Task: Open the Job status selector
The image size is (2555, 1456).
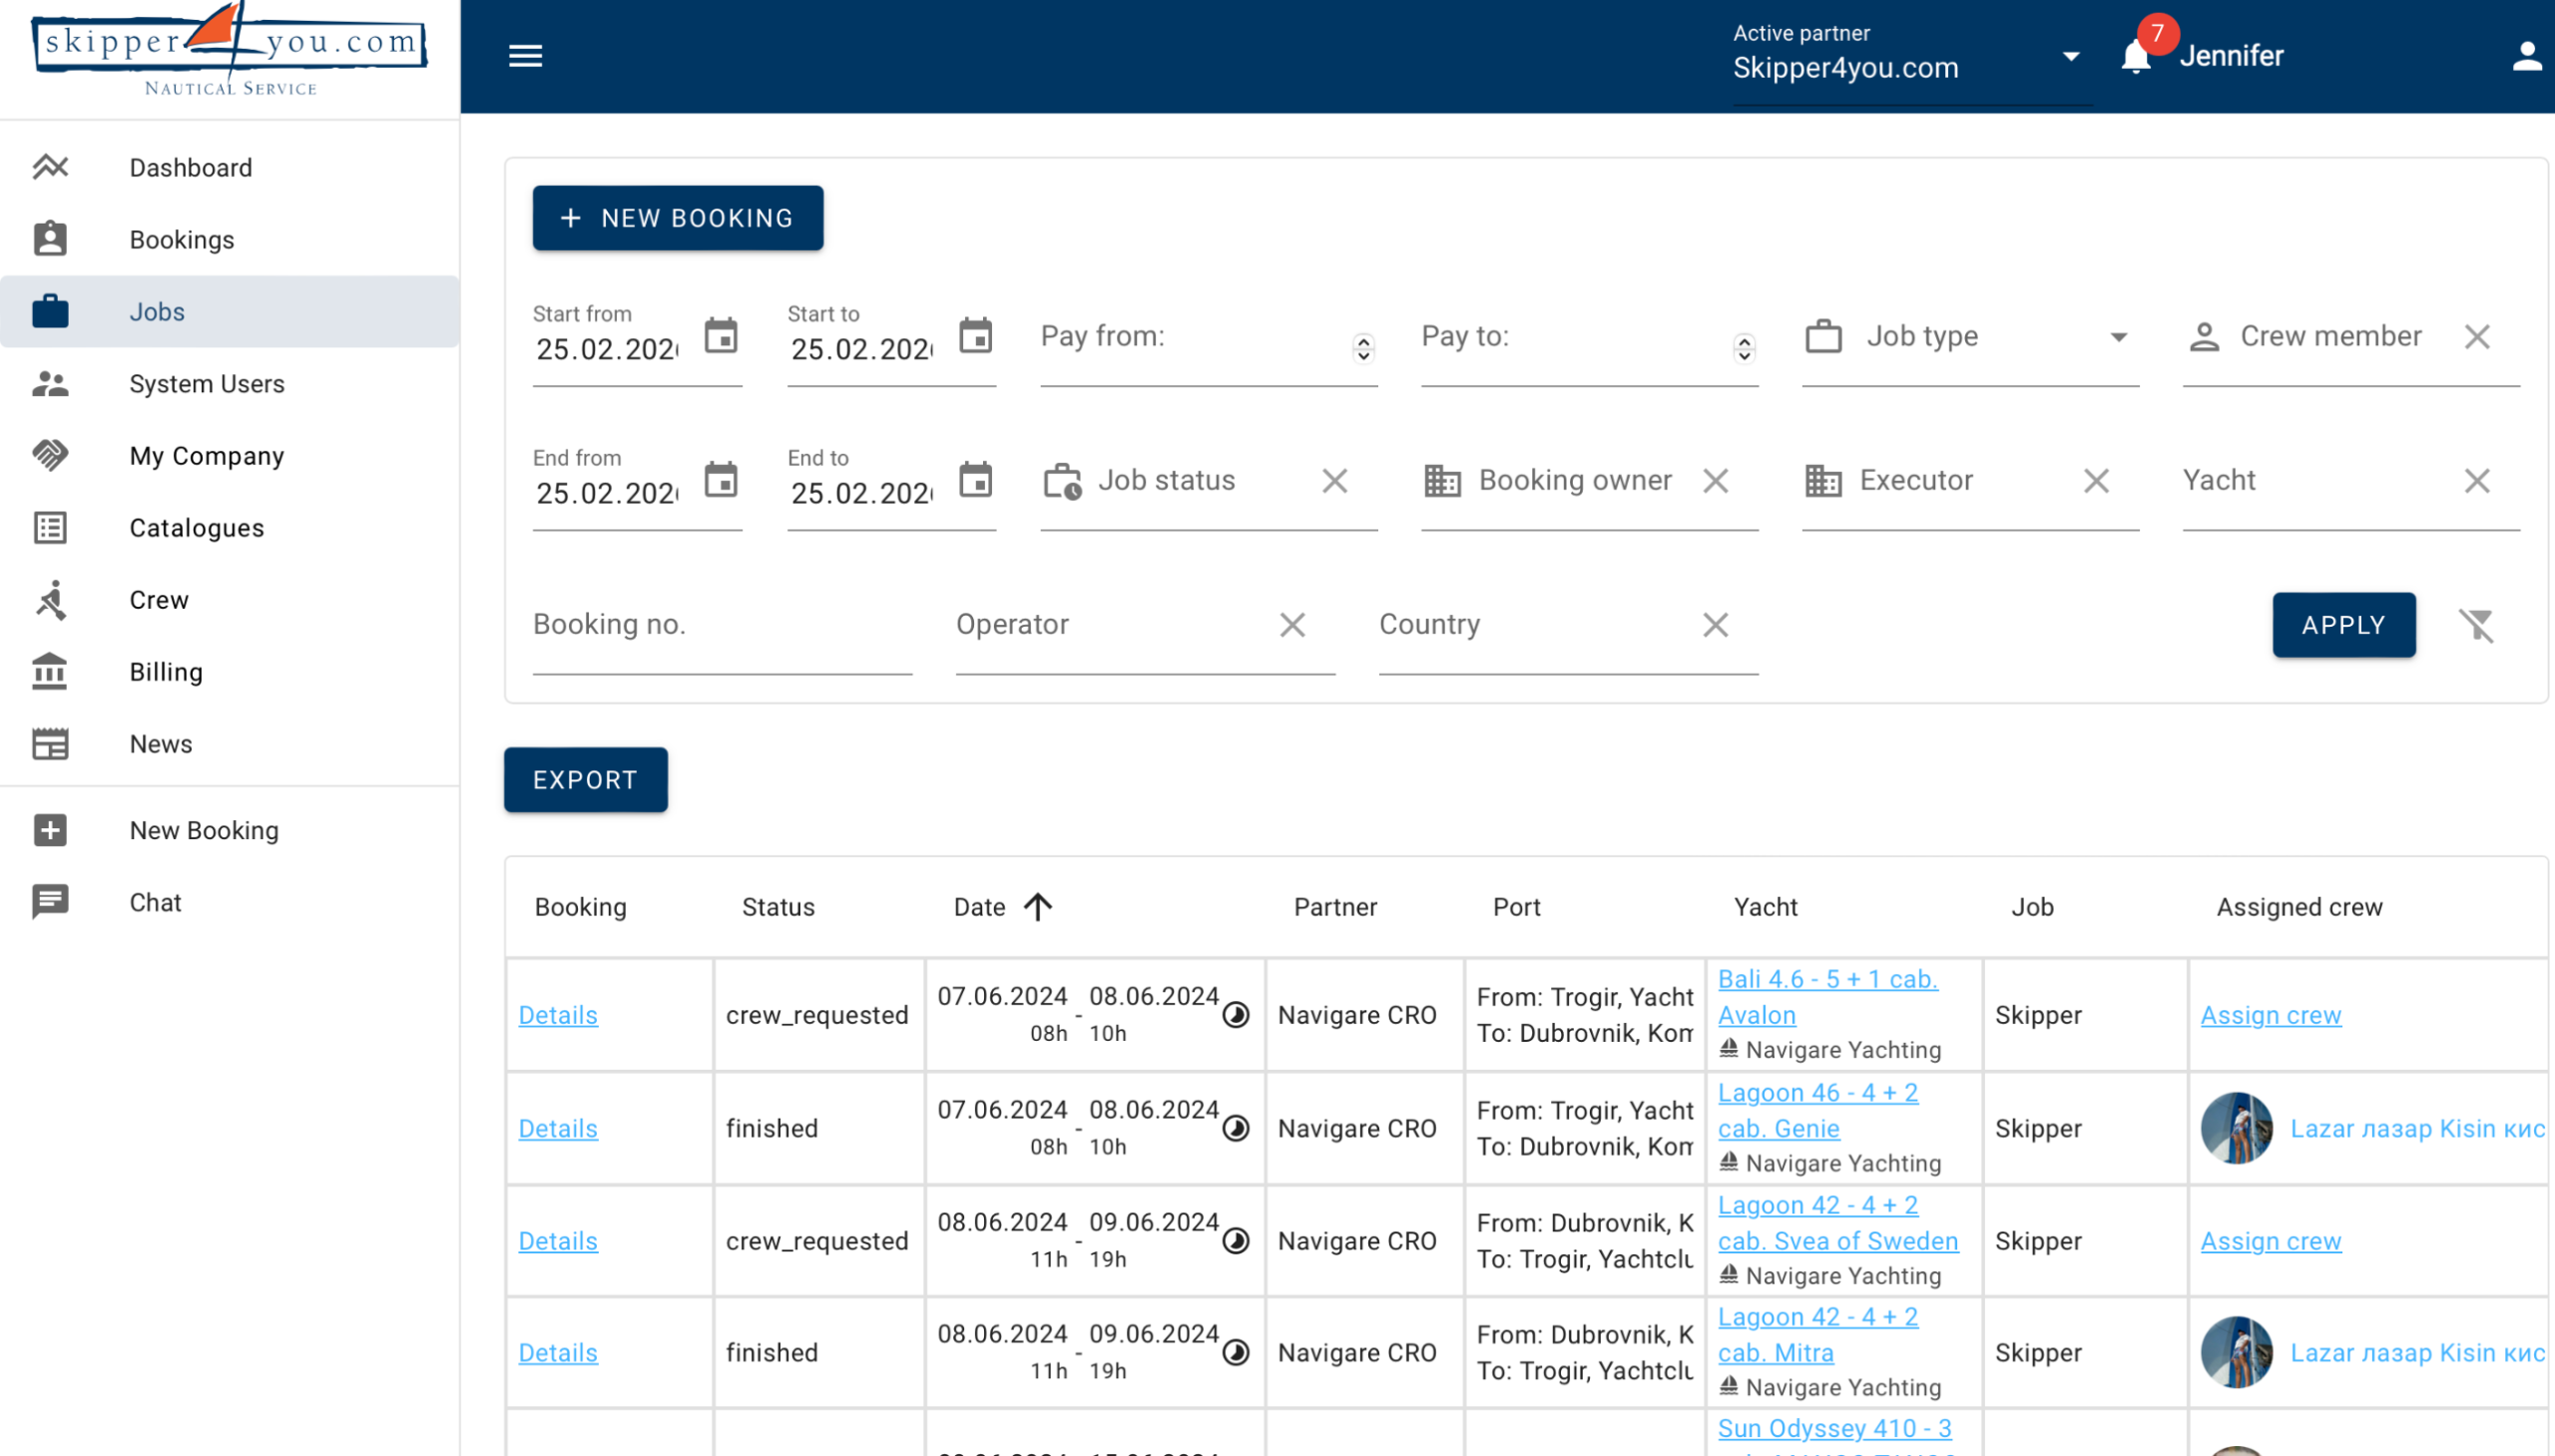Action: [x=1180, y=481]
